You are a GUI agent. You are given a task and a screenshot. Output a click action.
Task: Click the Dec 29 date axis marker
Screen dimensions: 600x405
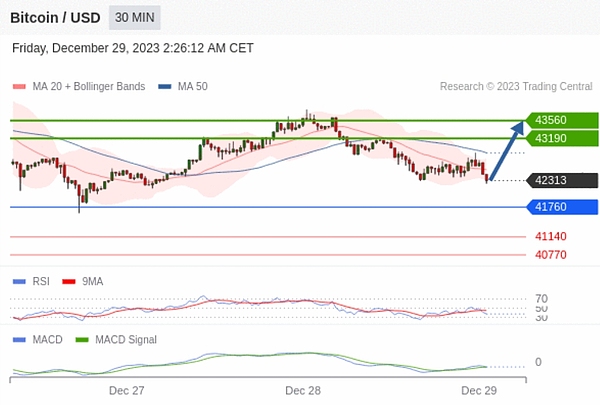pyautogui.click(x=479, y=391)
